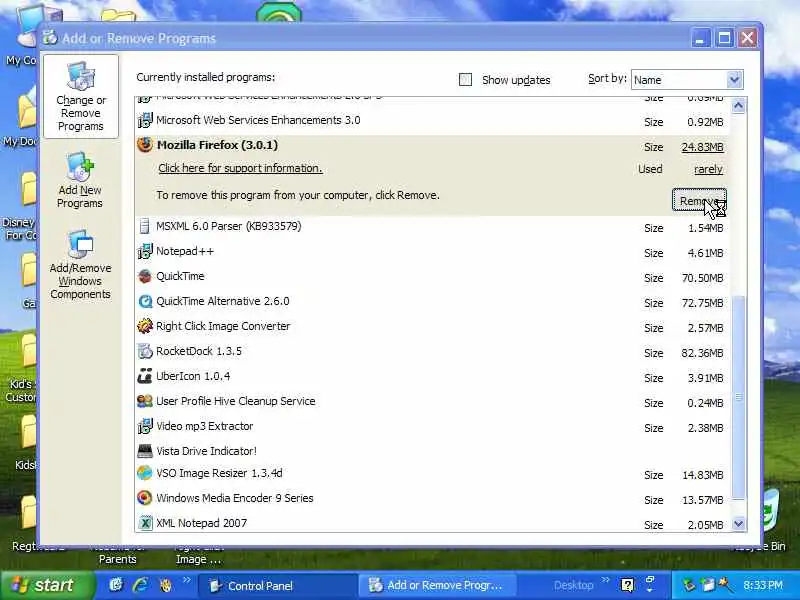Select XML Notepad 2007 entry
The height and width of the screenshot is (600, 800).
[432, 523]
